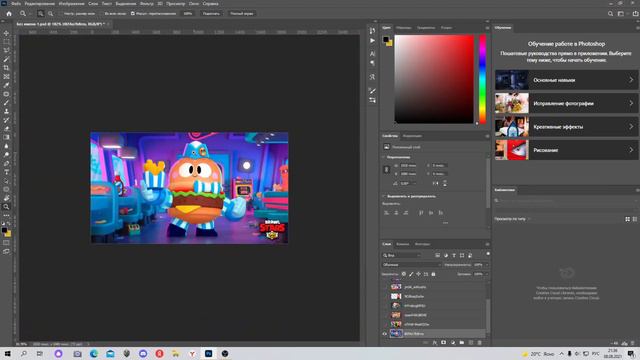Add a layer style with the fx icon
The width and height of the screenshot is (640, 360).
click(434, 343)
